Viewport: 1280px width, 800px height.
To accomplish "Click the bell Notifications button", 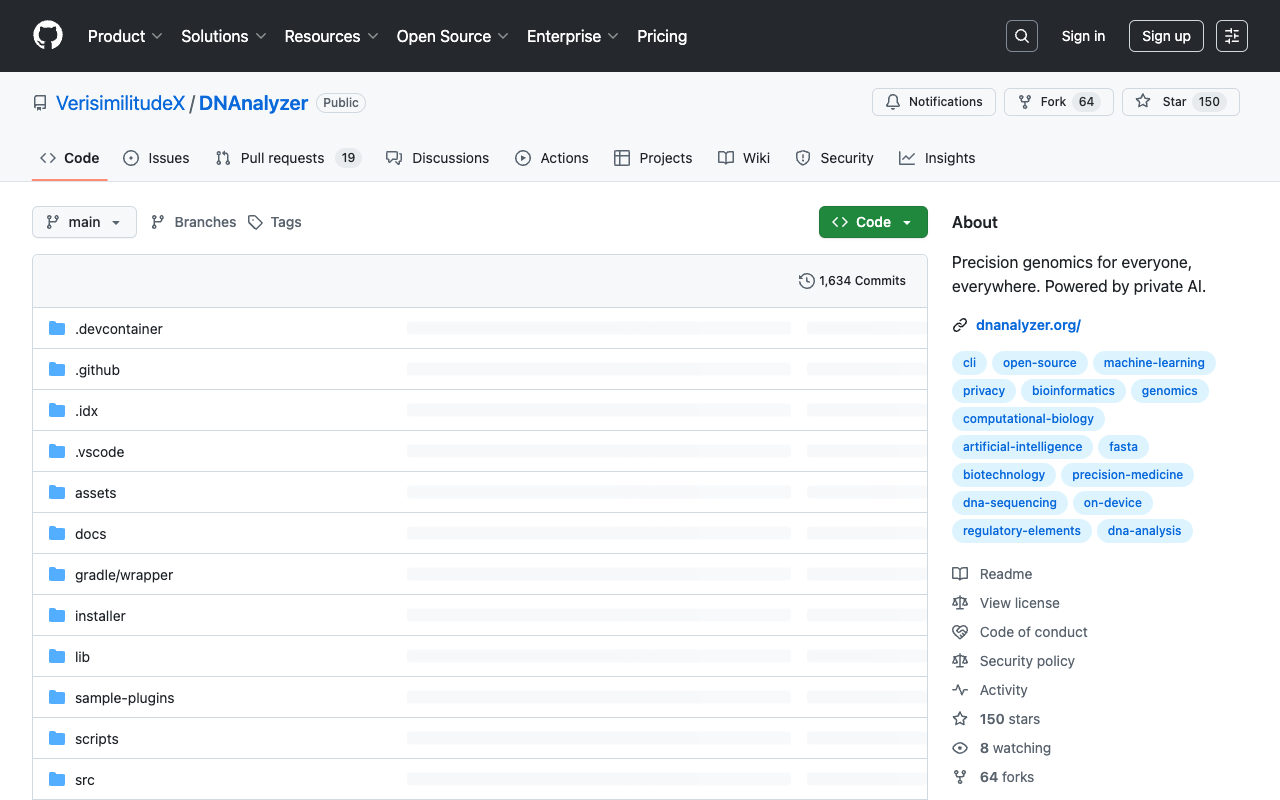I will 934,102.
